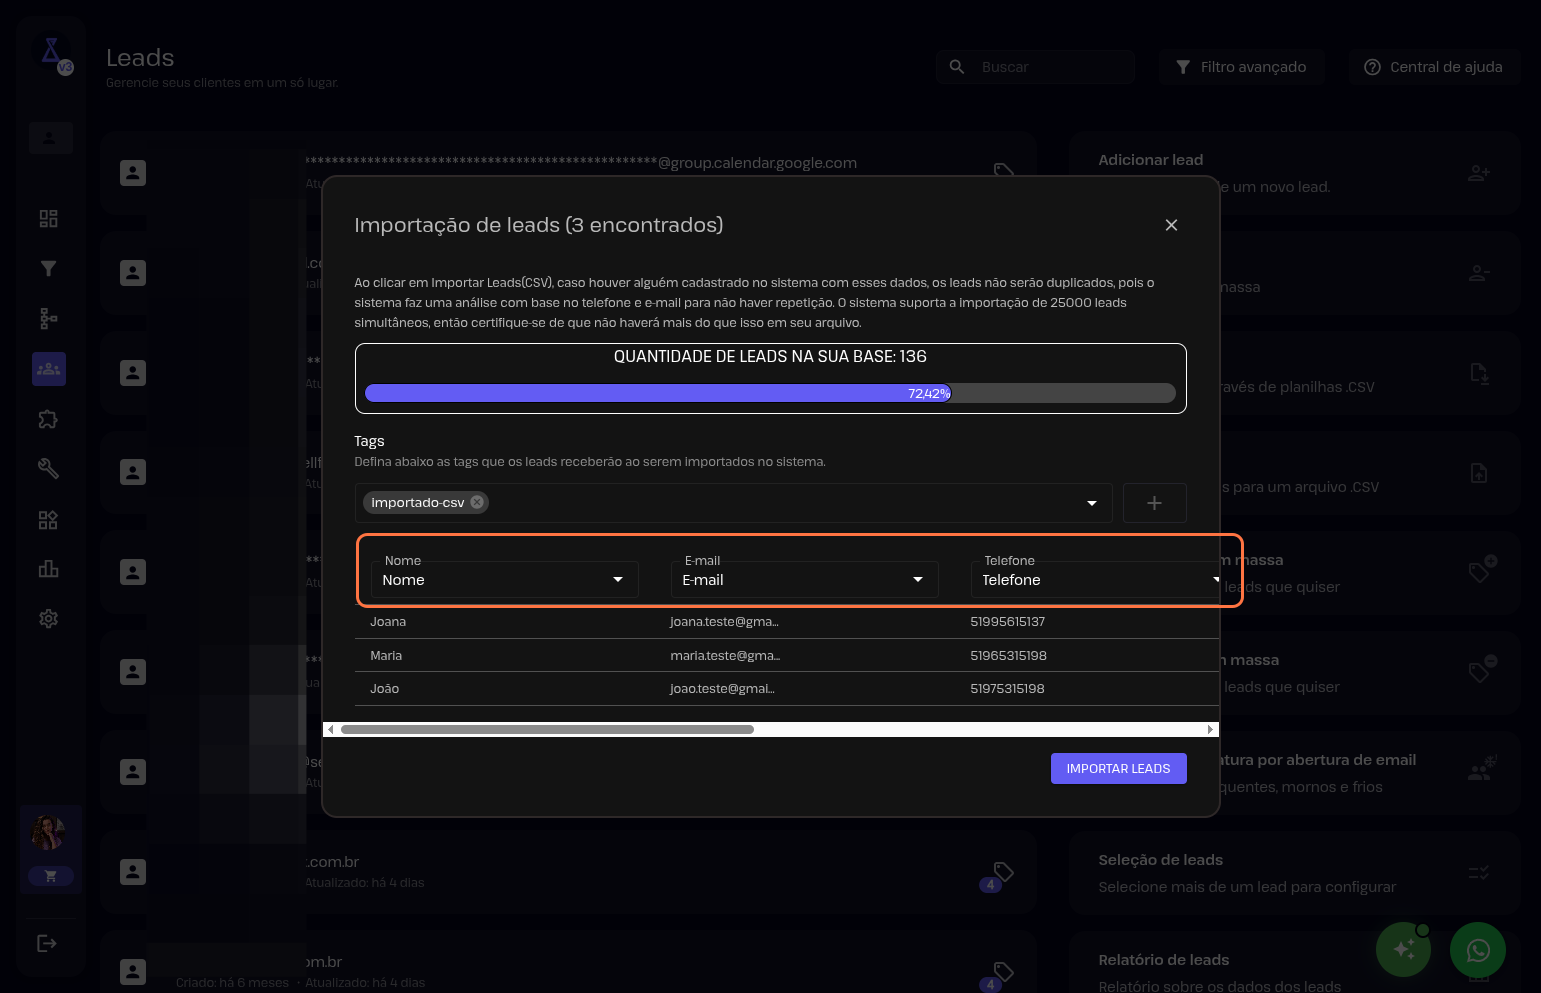Click the AI sparkle assistant button

tap(1403, 950)
